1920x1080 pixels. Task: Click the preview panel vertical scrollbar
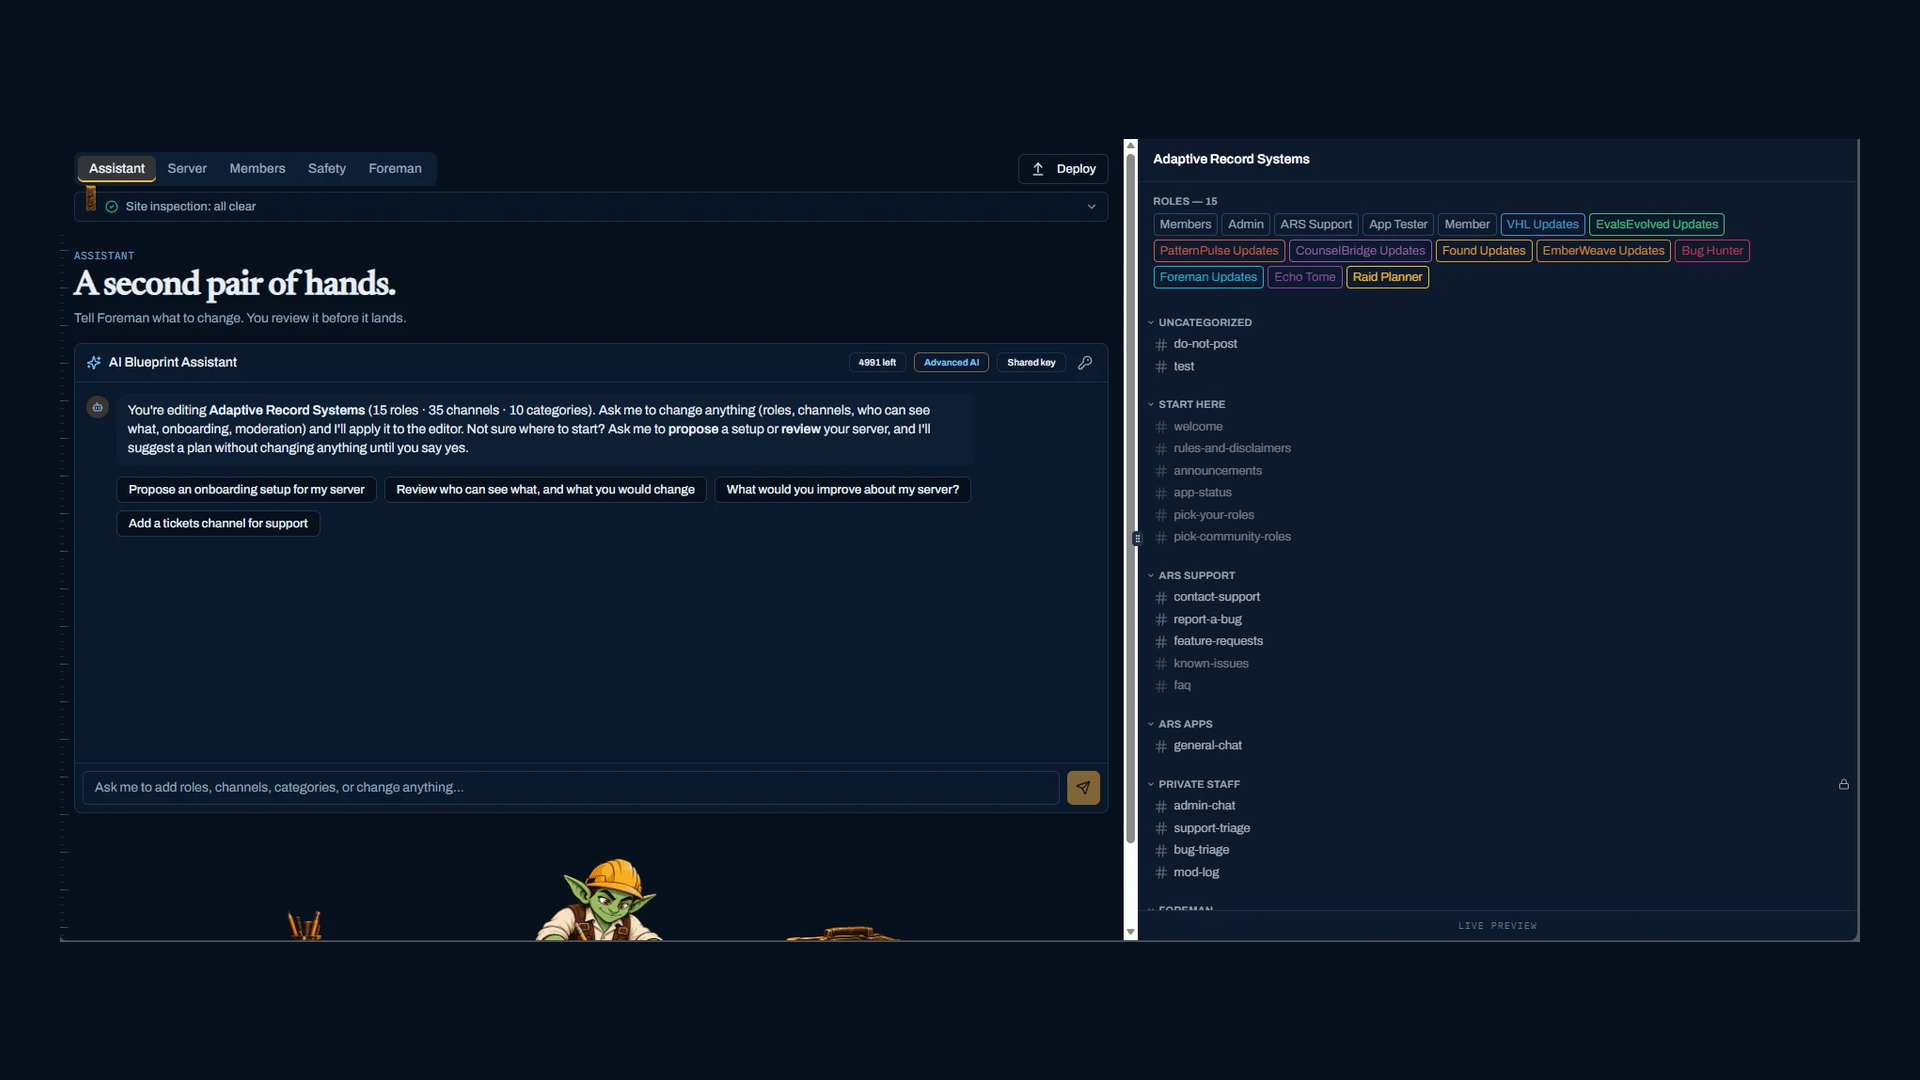[x=1131, y=497]
